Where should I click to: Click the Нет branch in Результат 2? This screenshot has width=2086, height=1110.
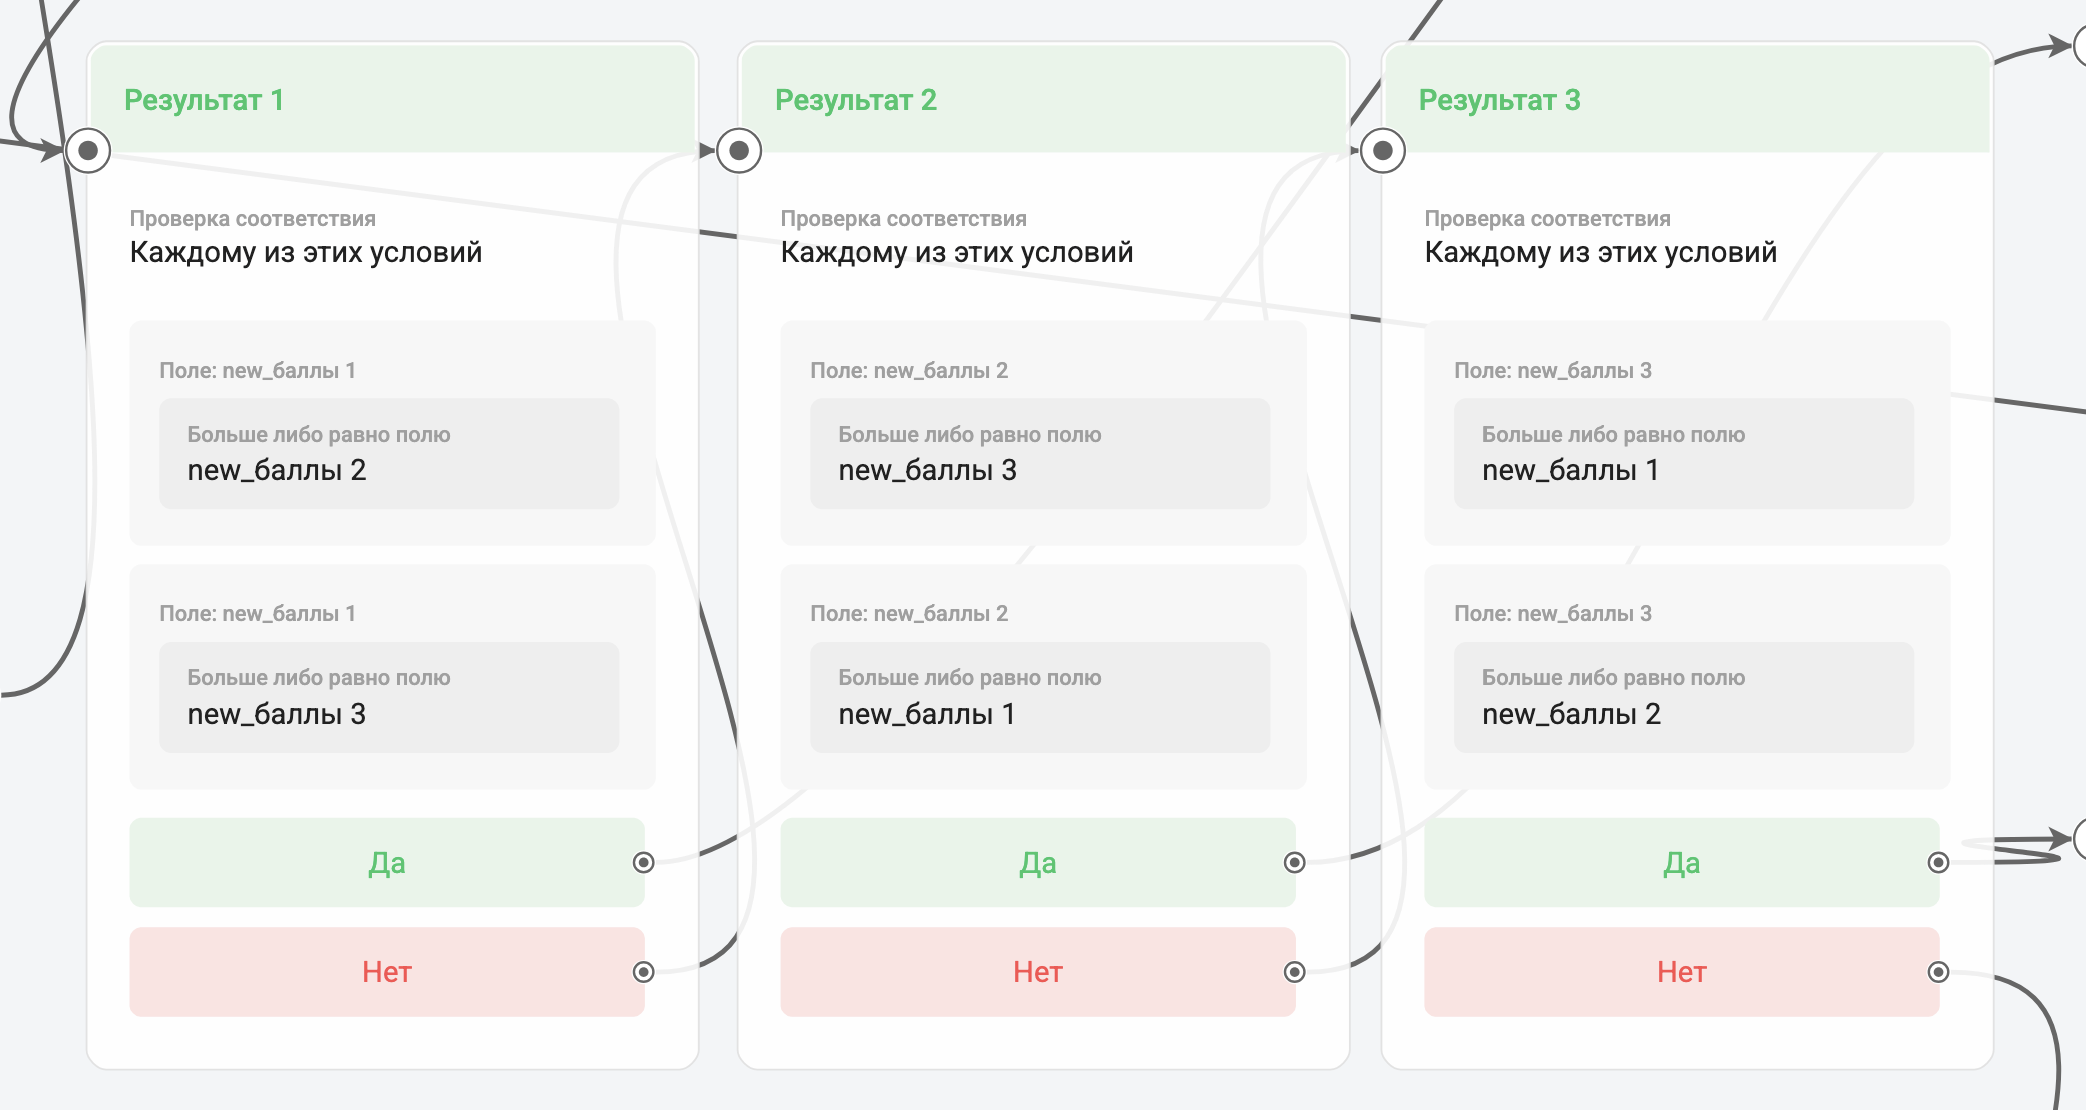coord(1037,972)
